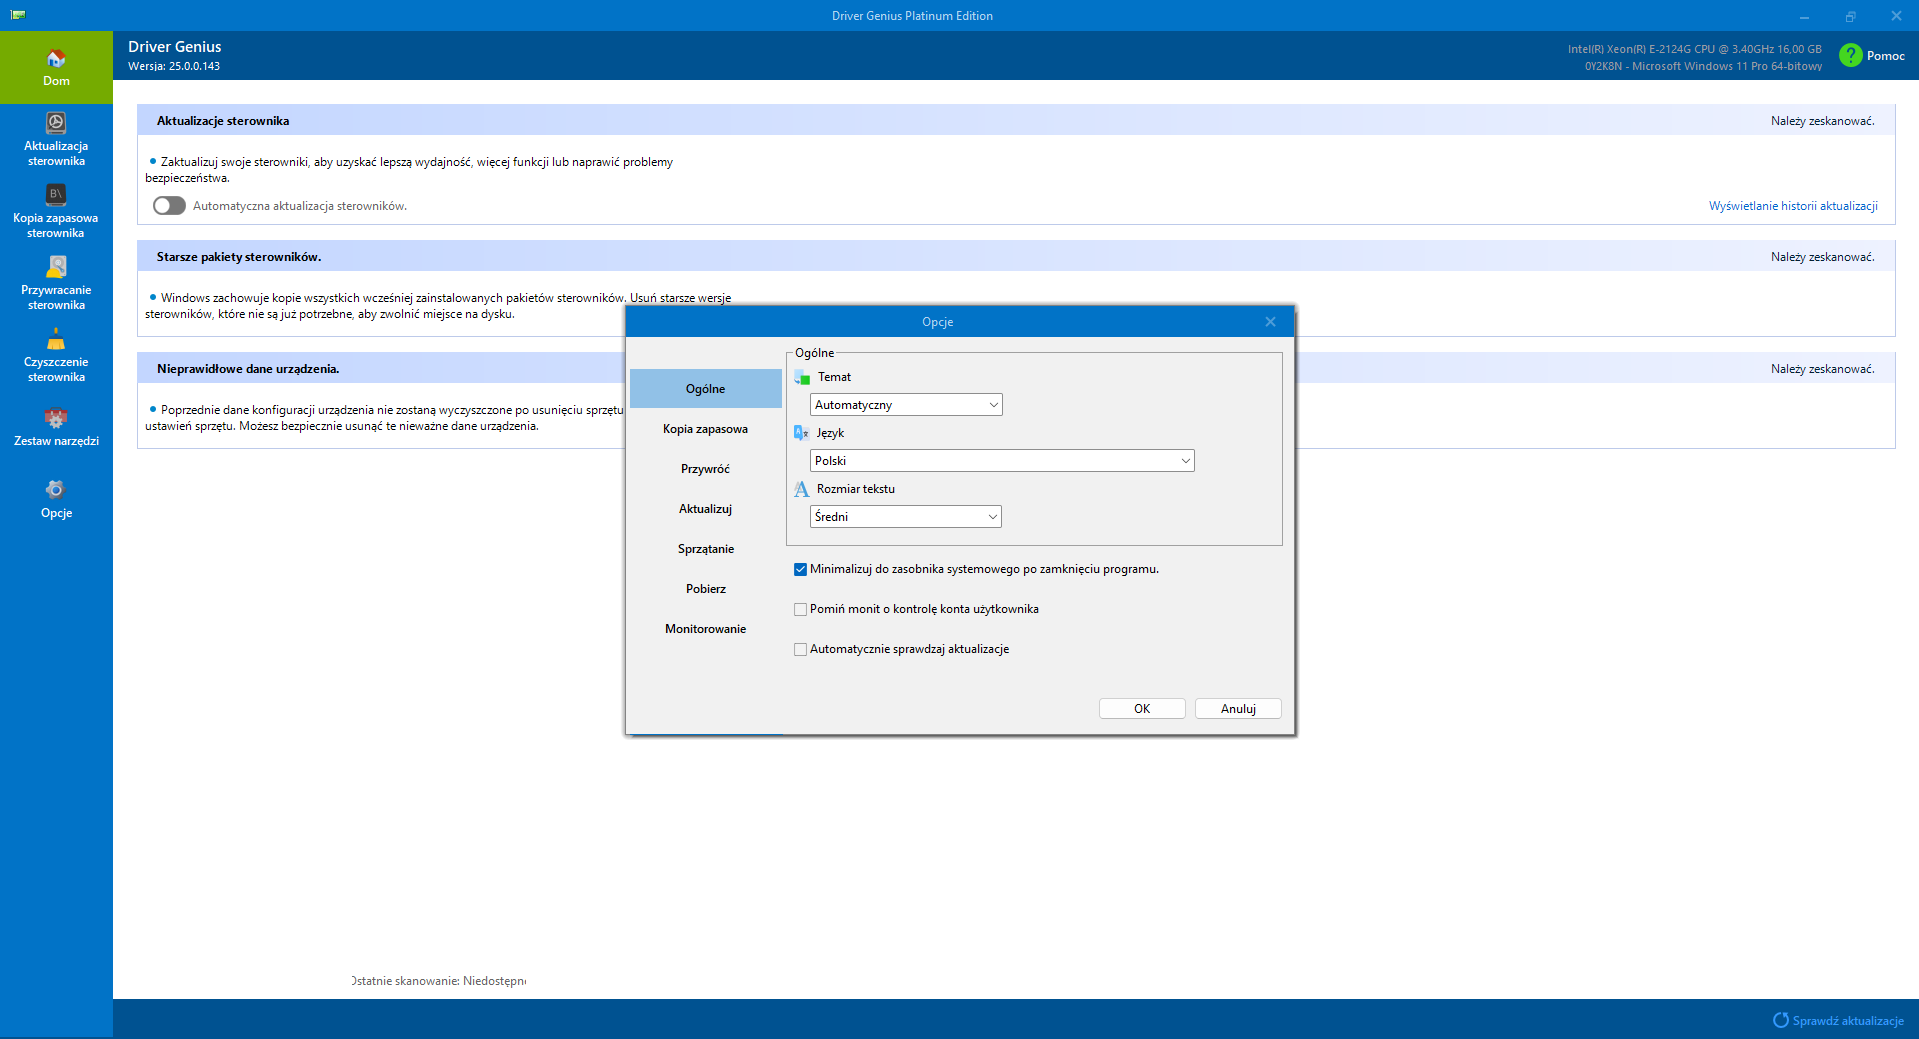This screenshot has height=1039, width=1919.
Task: Confirm options with the OK button
Action: click(x=1142, y=709)
